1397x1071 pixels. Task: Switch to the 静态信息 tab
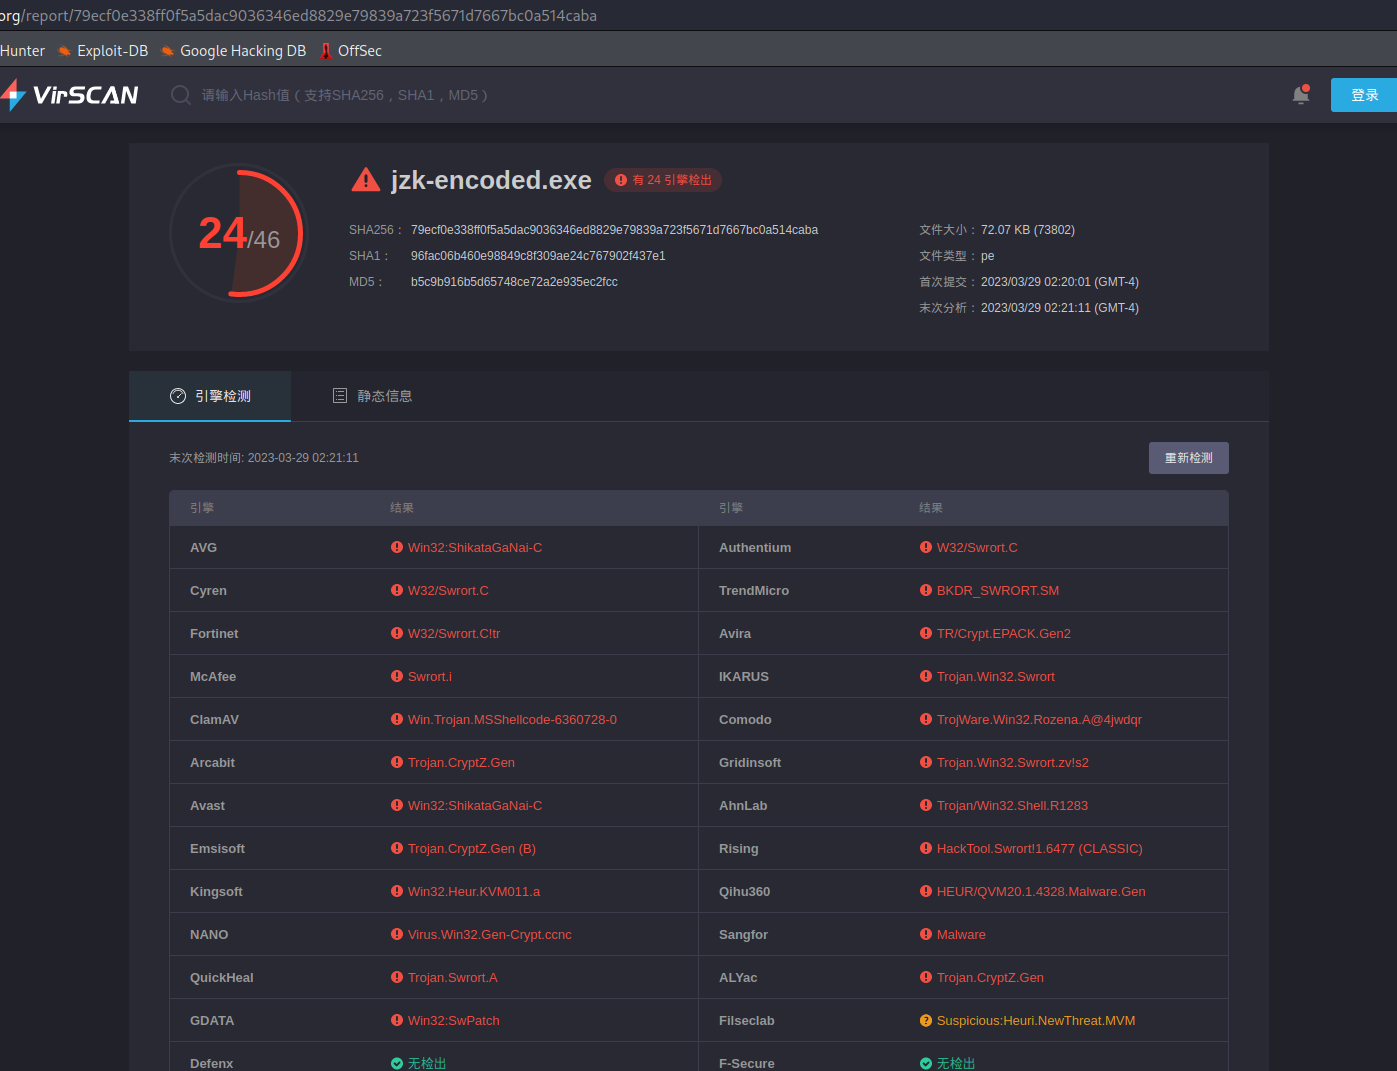click(x=372, y=396)
